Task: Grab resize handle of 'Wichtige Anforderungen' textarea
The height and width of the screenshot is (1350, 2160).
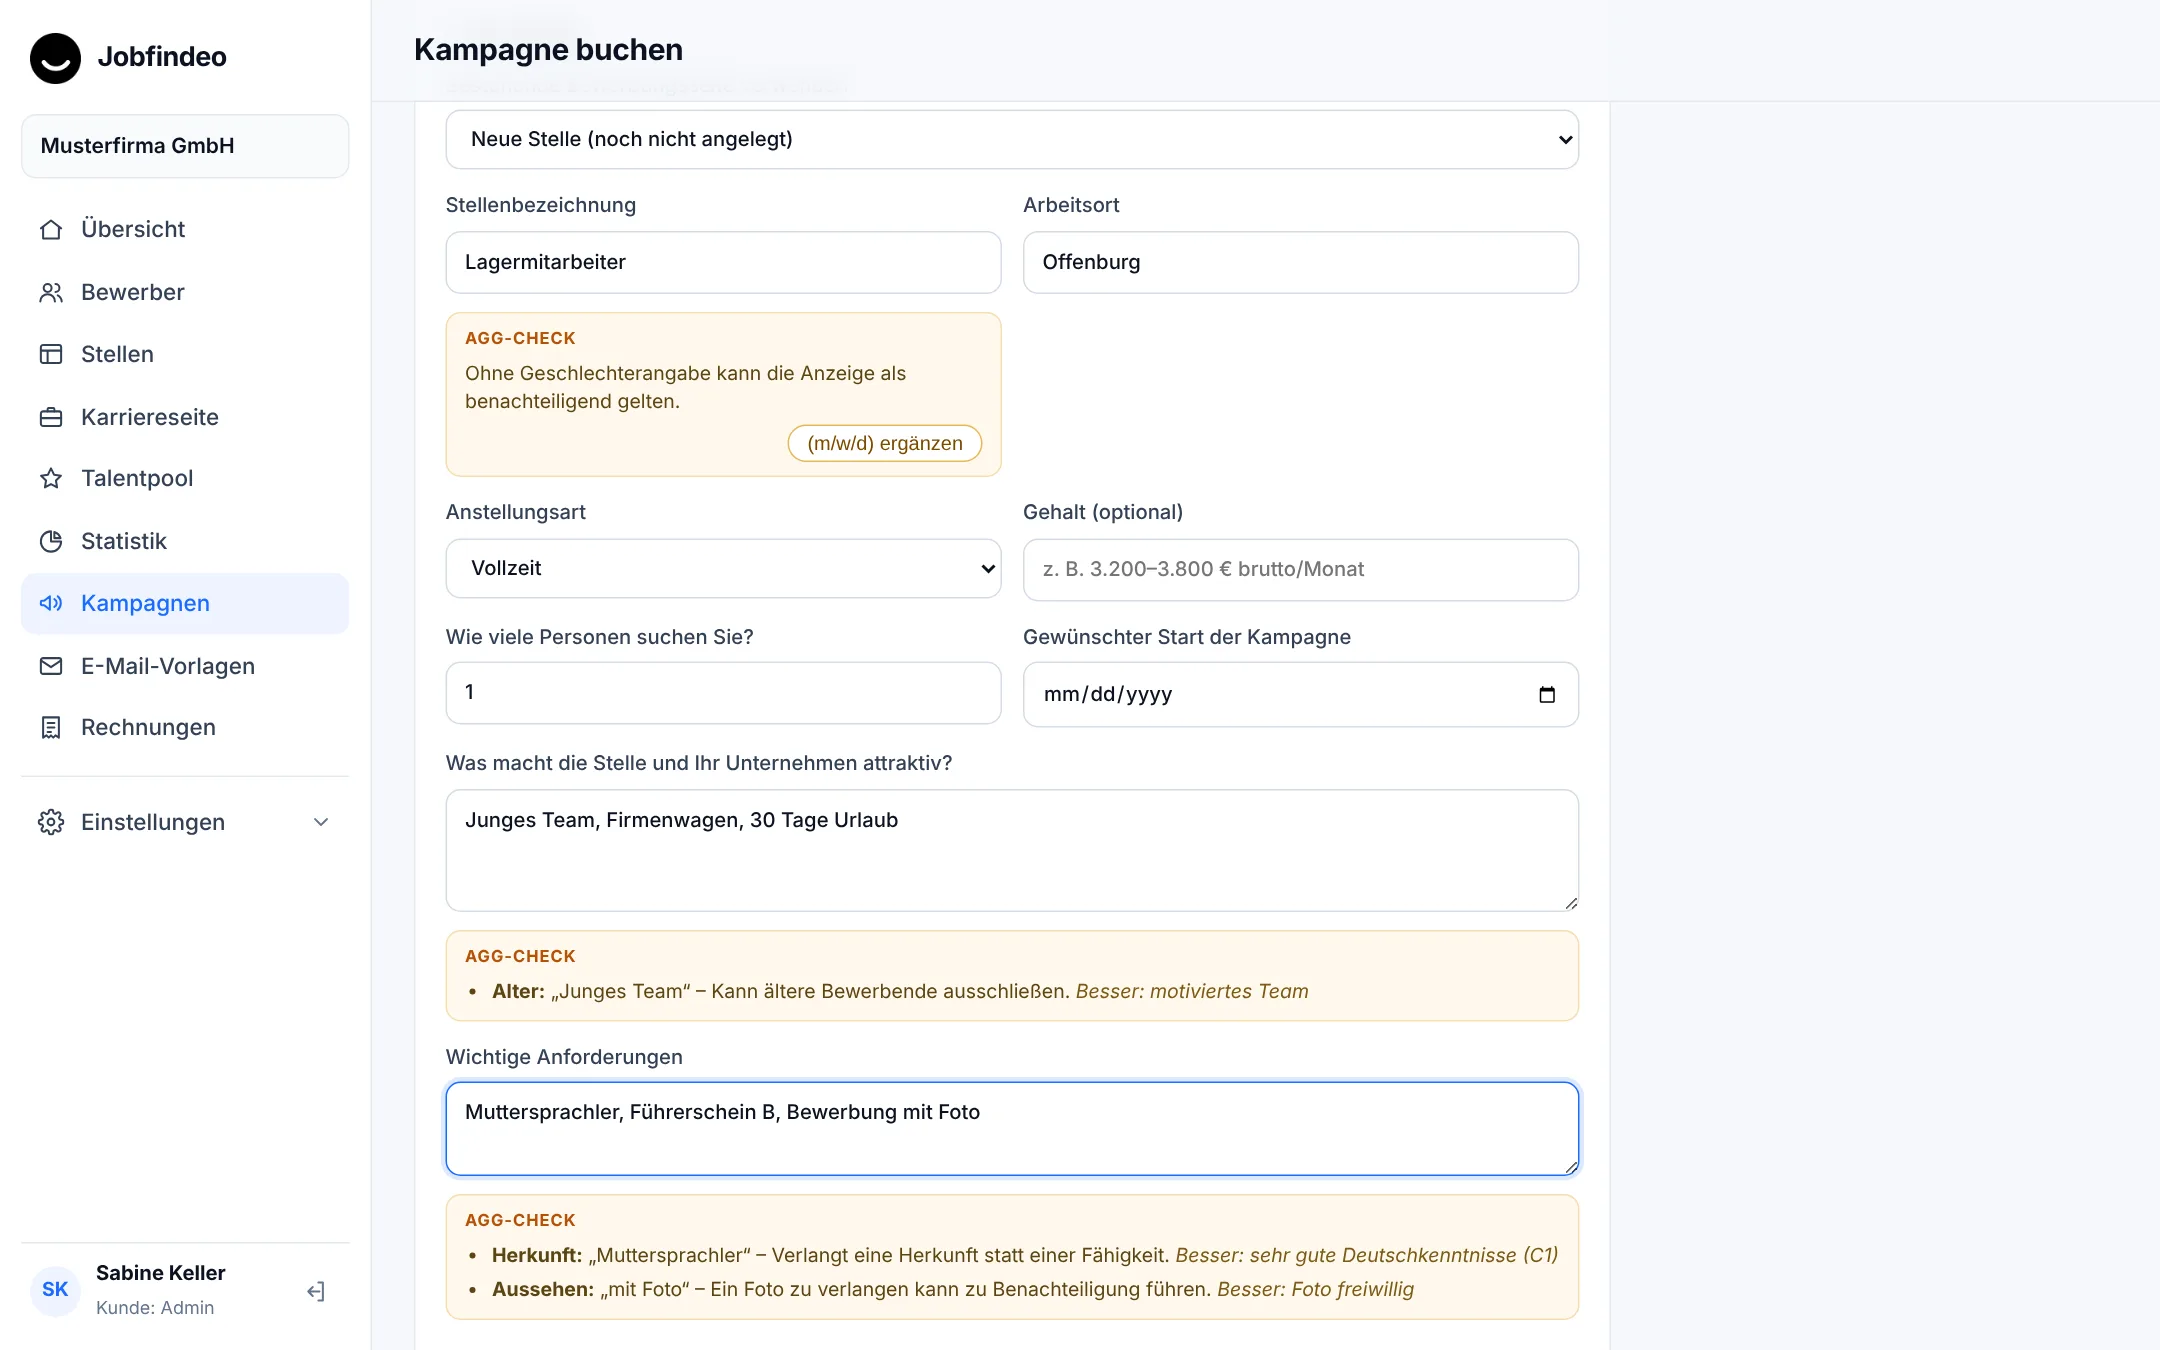Action: pyautogui.click(x=1571, y=1167)
